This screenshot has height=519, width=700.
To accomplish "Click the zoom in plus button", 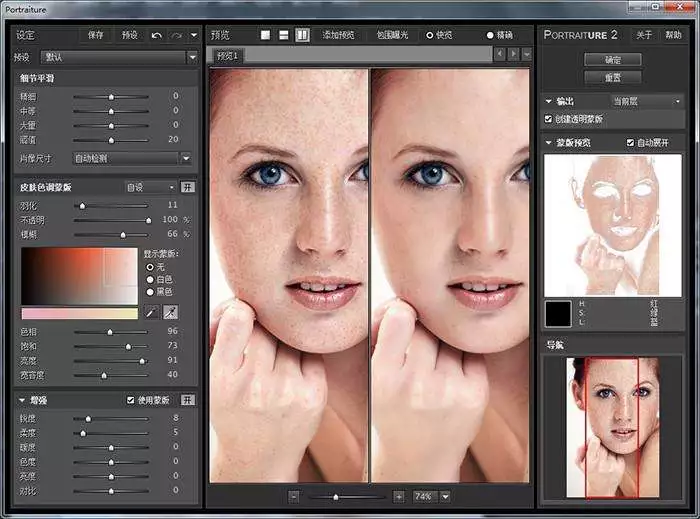I will click(398, 496).
